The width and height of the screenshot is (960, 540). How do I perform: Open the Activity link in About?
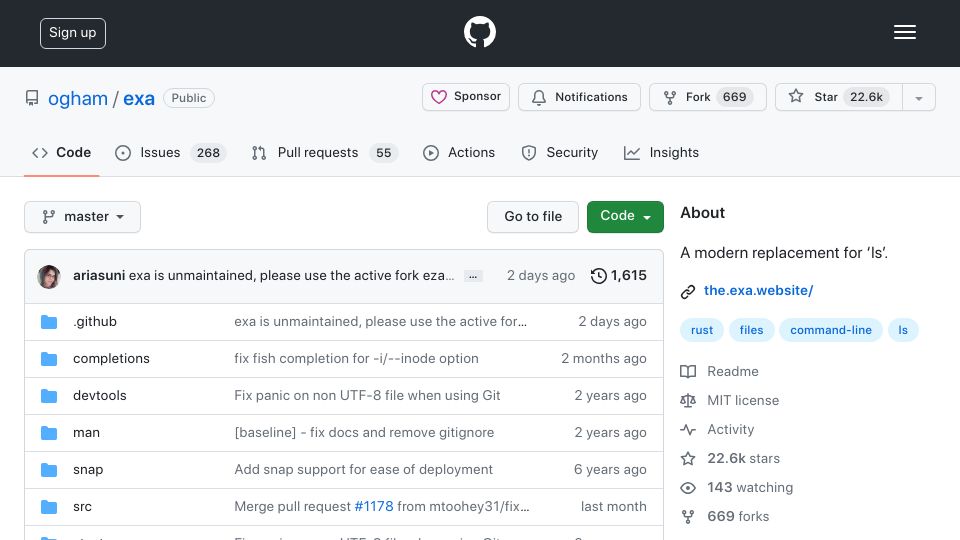click(x=731, y=430)
